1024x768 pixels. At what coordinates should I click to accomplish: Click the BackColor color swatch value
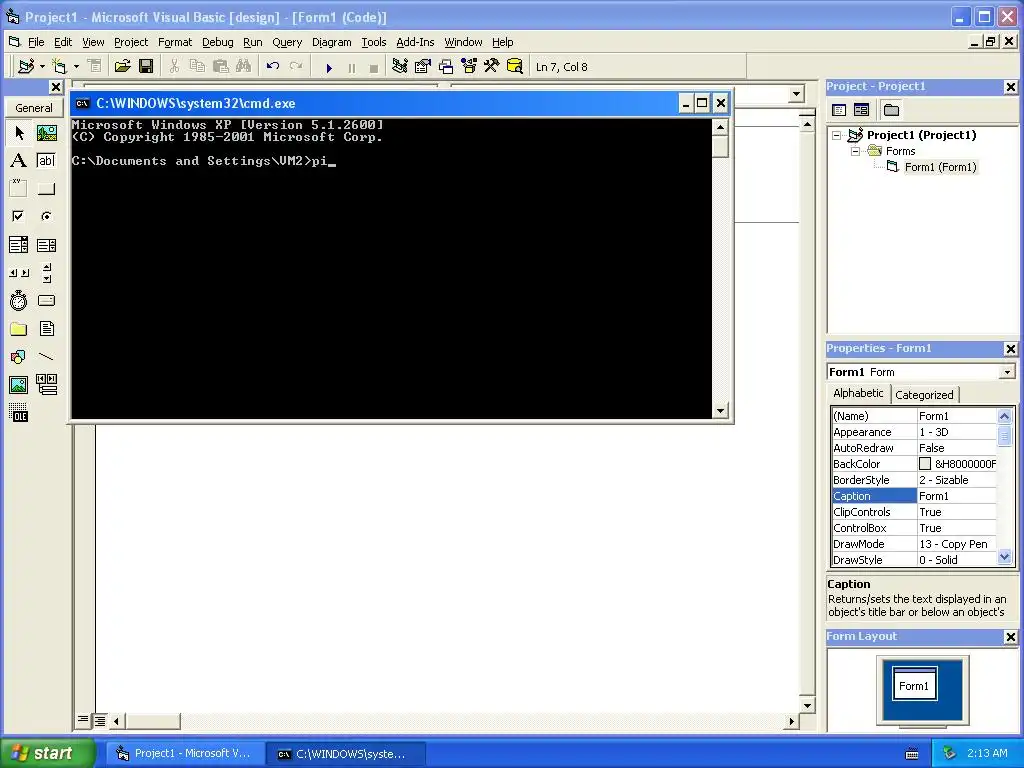(x=925, y=464)
